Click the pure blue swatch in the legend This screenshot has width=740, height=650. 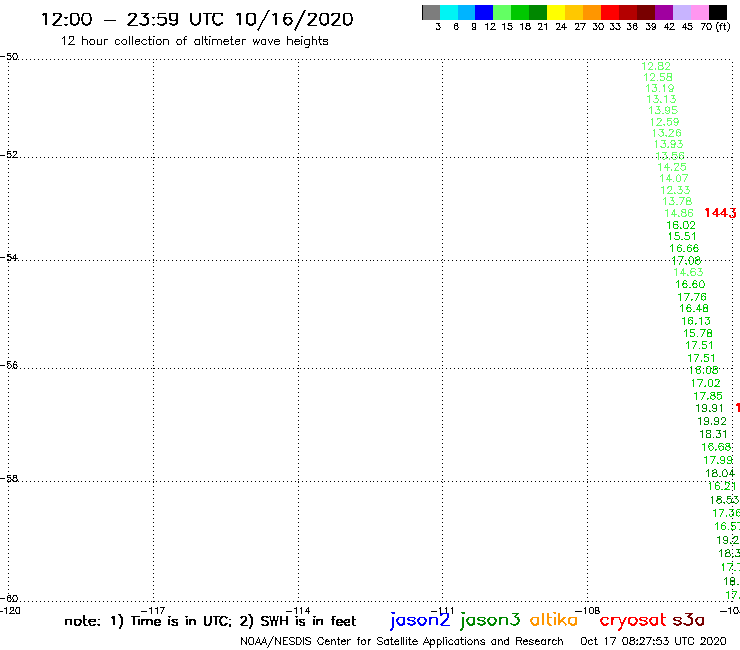coord(484,12)
